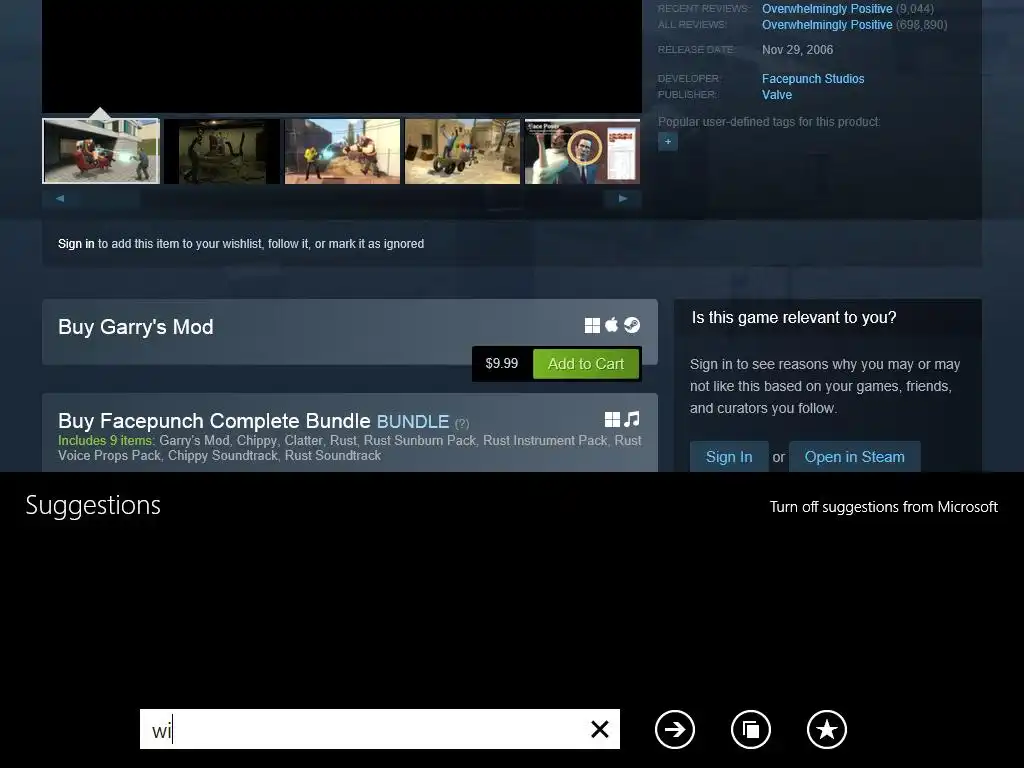Open all reviews Overwhelmingly Positive link

(x=827, y=25)
